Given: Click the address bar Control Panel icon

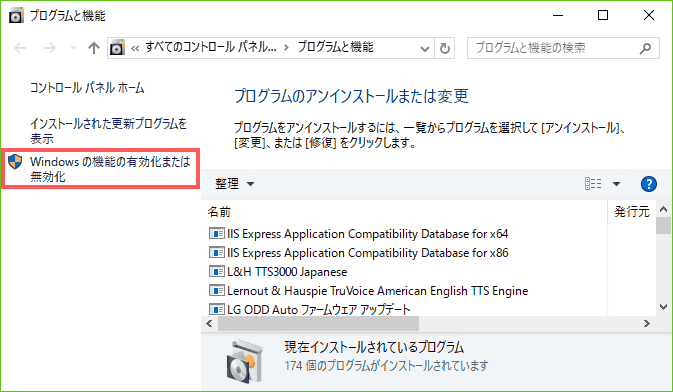Looking at the screenshot, I should pos(117,48).
